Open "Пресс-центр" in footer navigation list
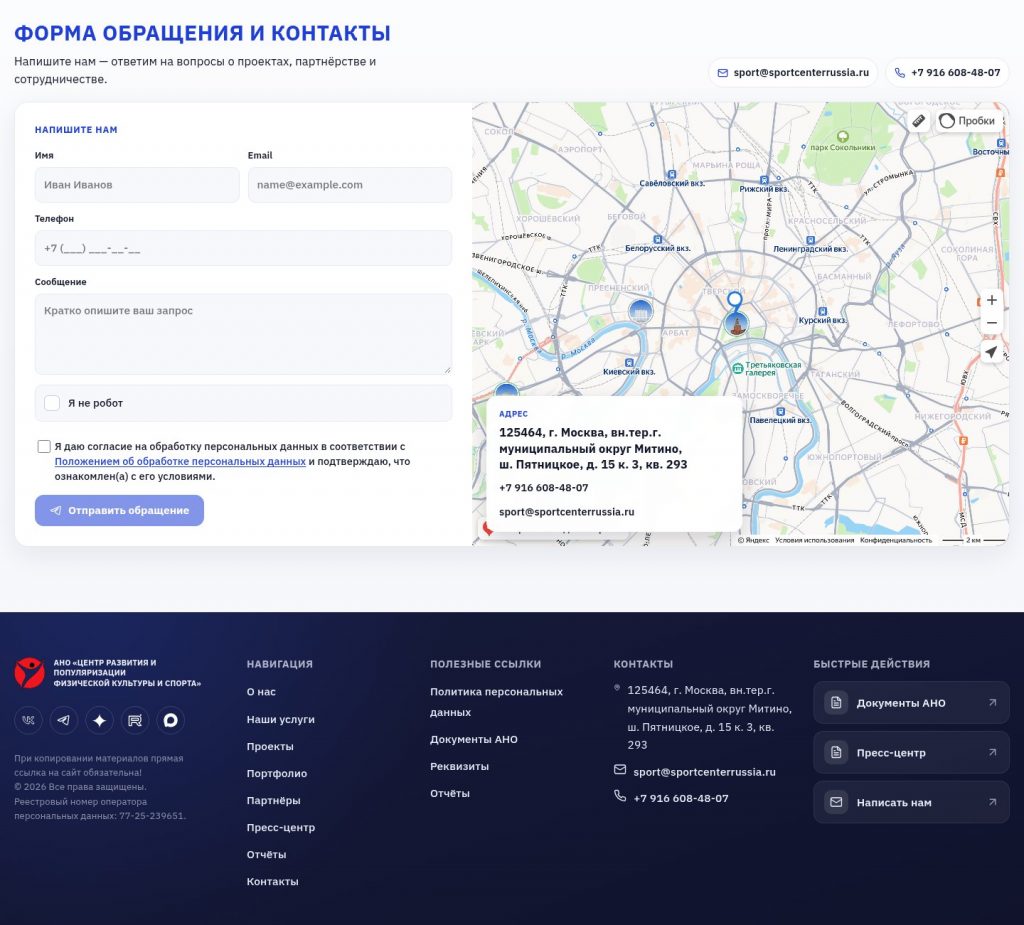This screenshot has width=1024, height=925. (281, 828)
